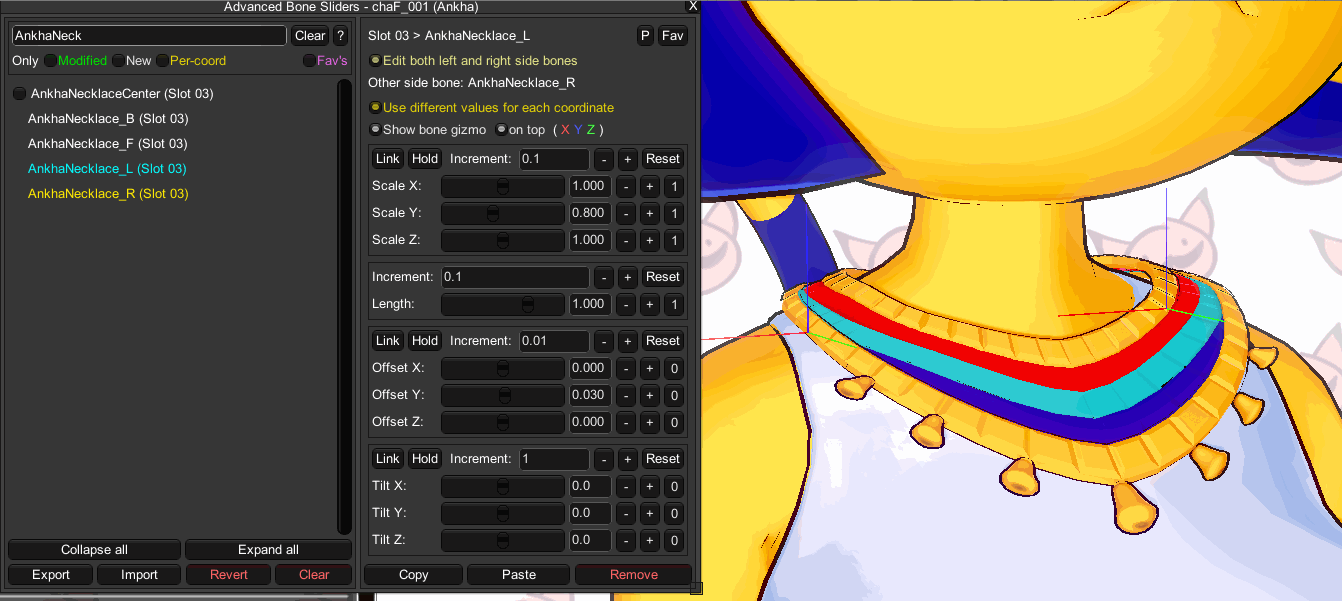Collapse all bone tree nodes
This screenshot has height=601, width=1342.
[94, 550]
